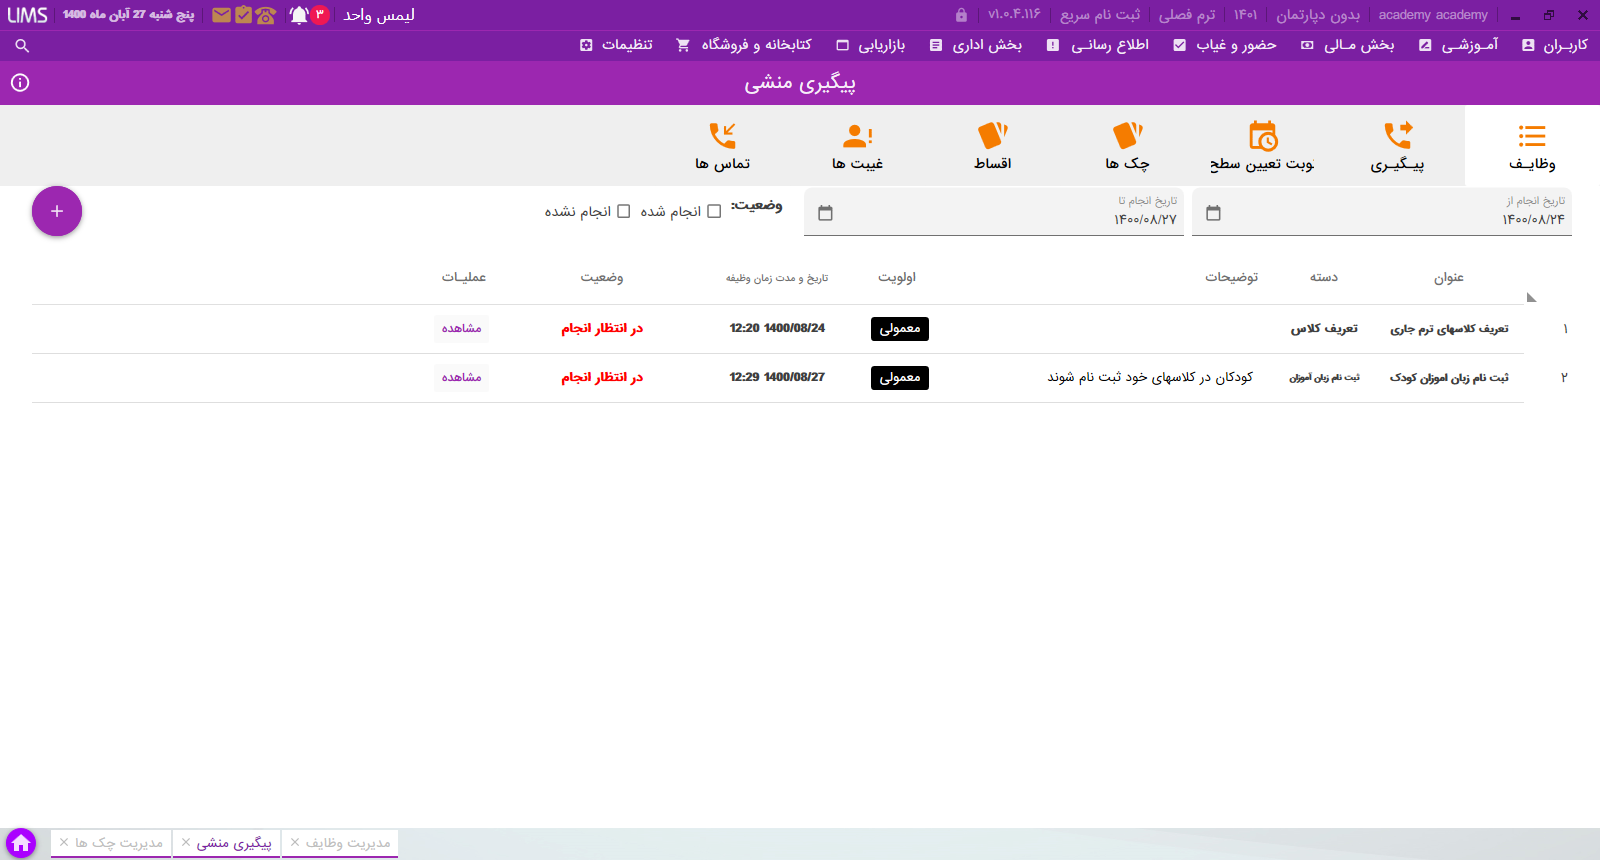Open نوبت تعیین سطح calendar icon
This screenshot has height=860, width=1600.
[x=1263, y=135]
